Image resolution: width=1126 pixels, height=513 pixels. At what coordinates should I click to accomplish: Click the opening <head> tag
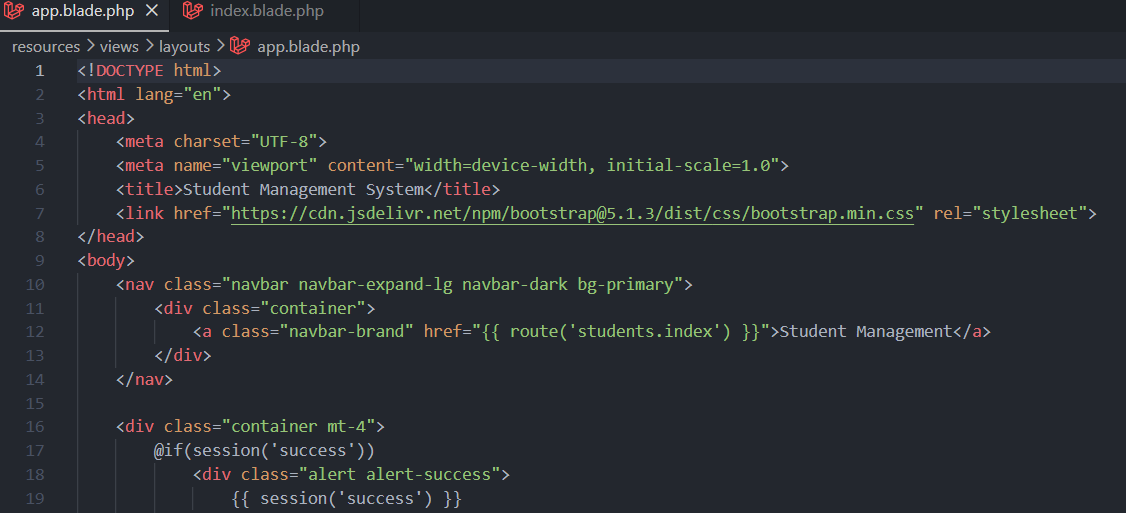(x=106, y=119)
